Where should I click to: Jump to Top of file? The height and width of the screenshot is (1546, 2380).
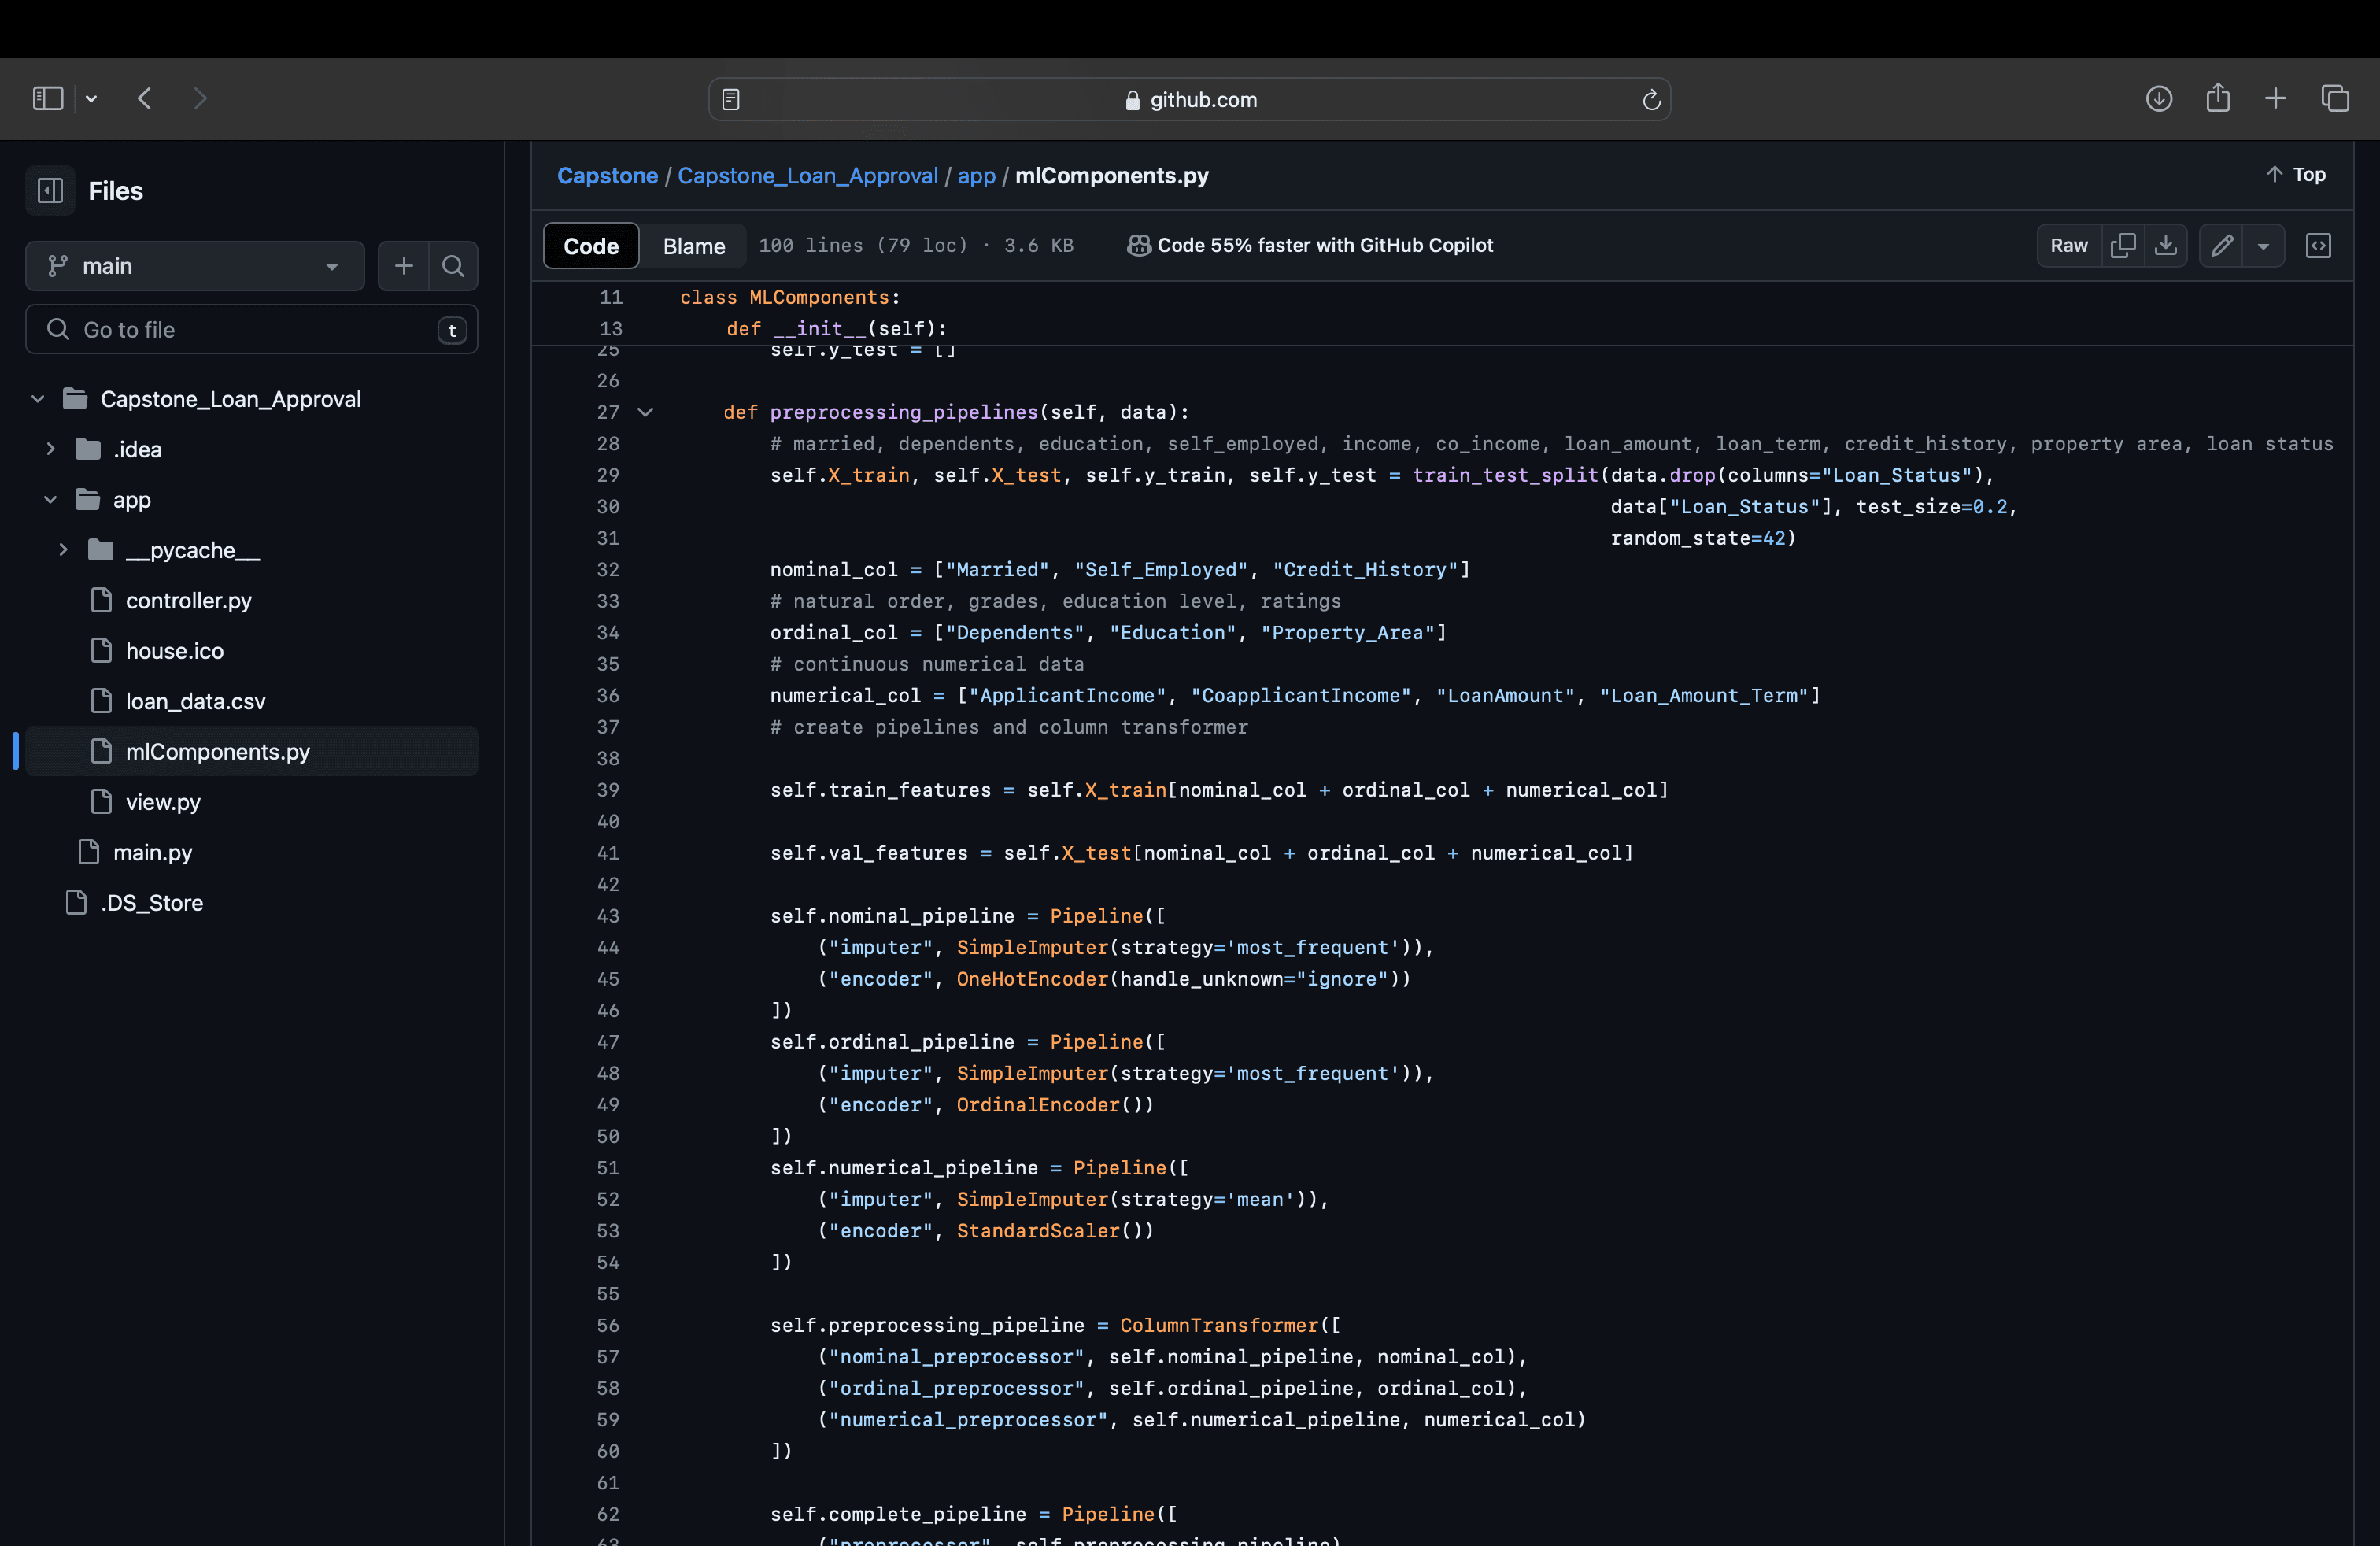coord(2297,174)
